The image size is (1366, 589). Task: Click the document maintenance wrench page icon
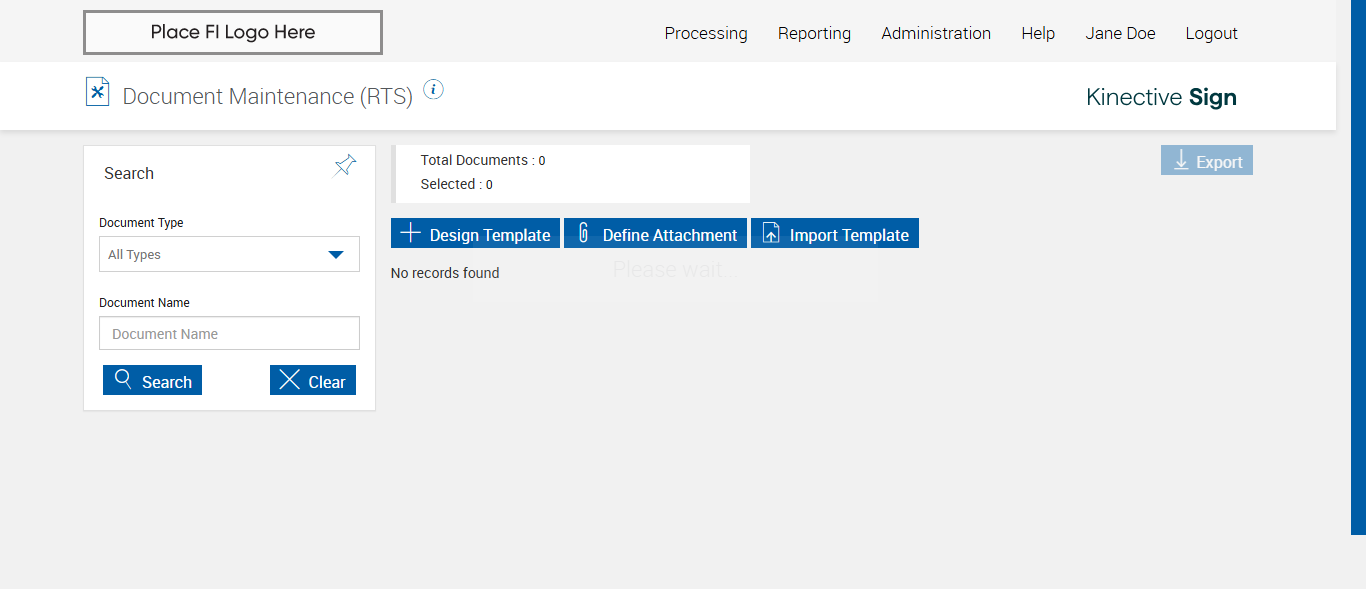tap(97, 92)
